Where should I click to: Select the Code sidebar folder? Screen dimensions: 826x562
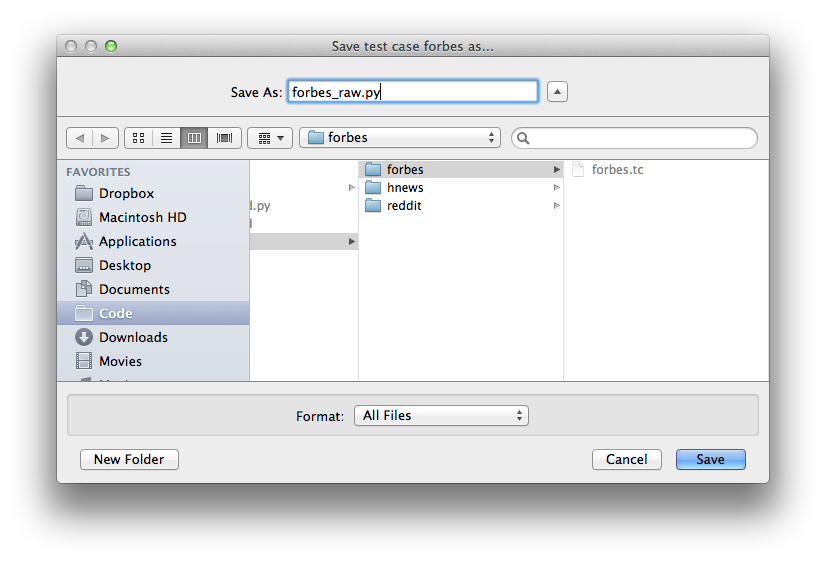[x=153, y=313]
